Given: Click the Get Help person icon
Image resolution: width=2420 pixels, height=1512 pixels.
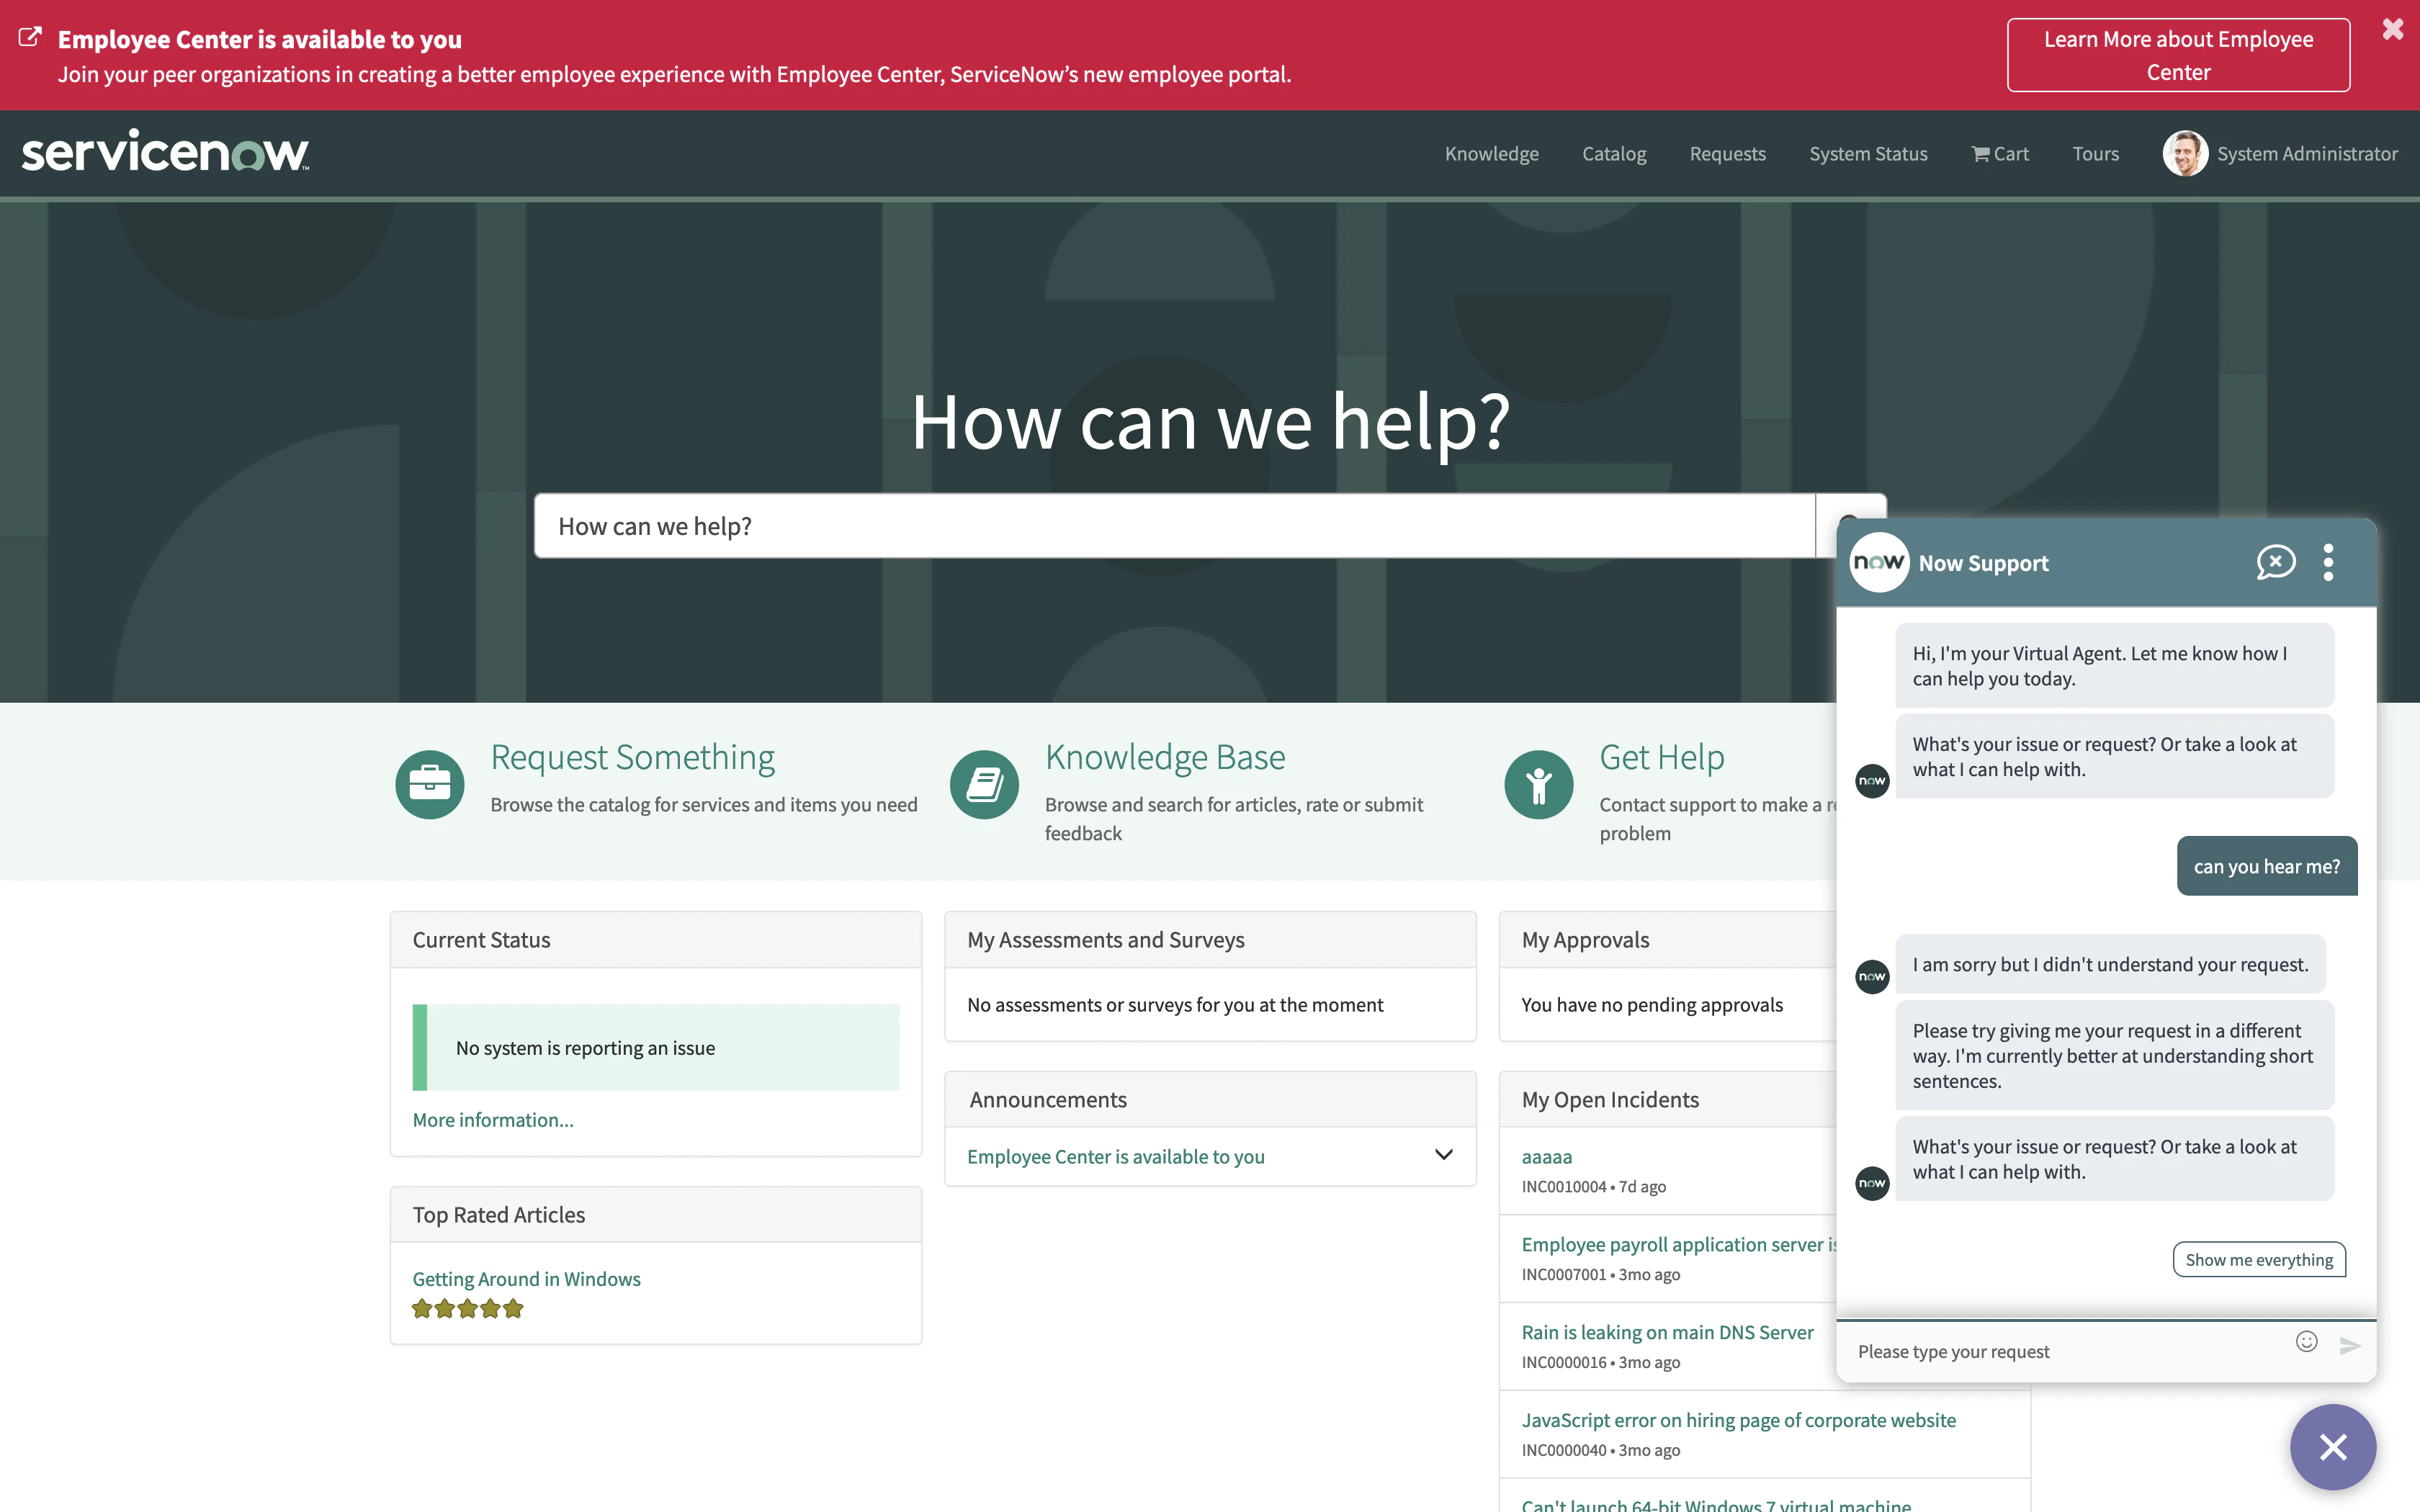Looking at the screenshot, I should 1539,784.
